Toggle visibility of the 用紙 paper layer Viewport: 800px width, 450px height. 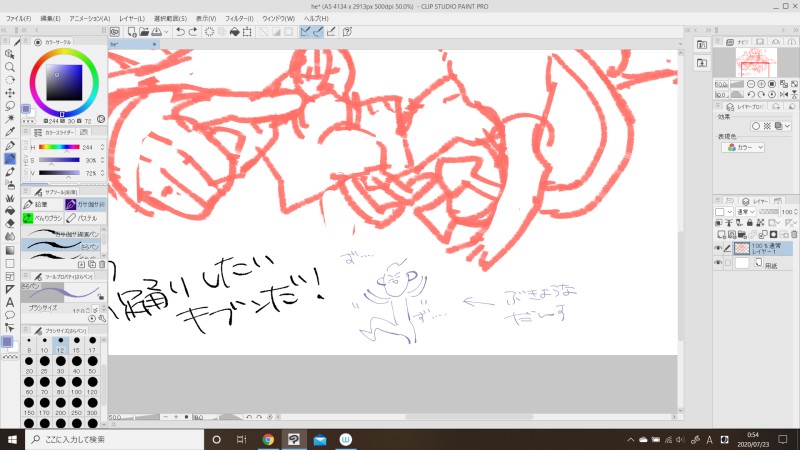pyautogui.click(x=718, y=263)
